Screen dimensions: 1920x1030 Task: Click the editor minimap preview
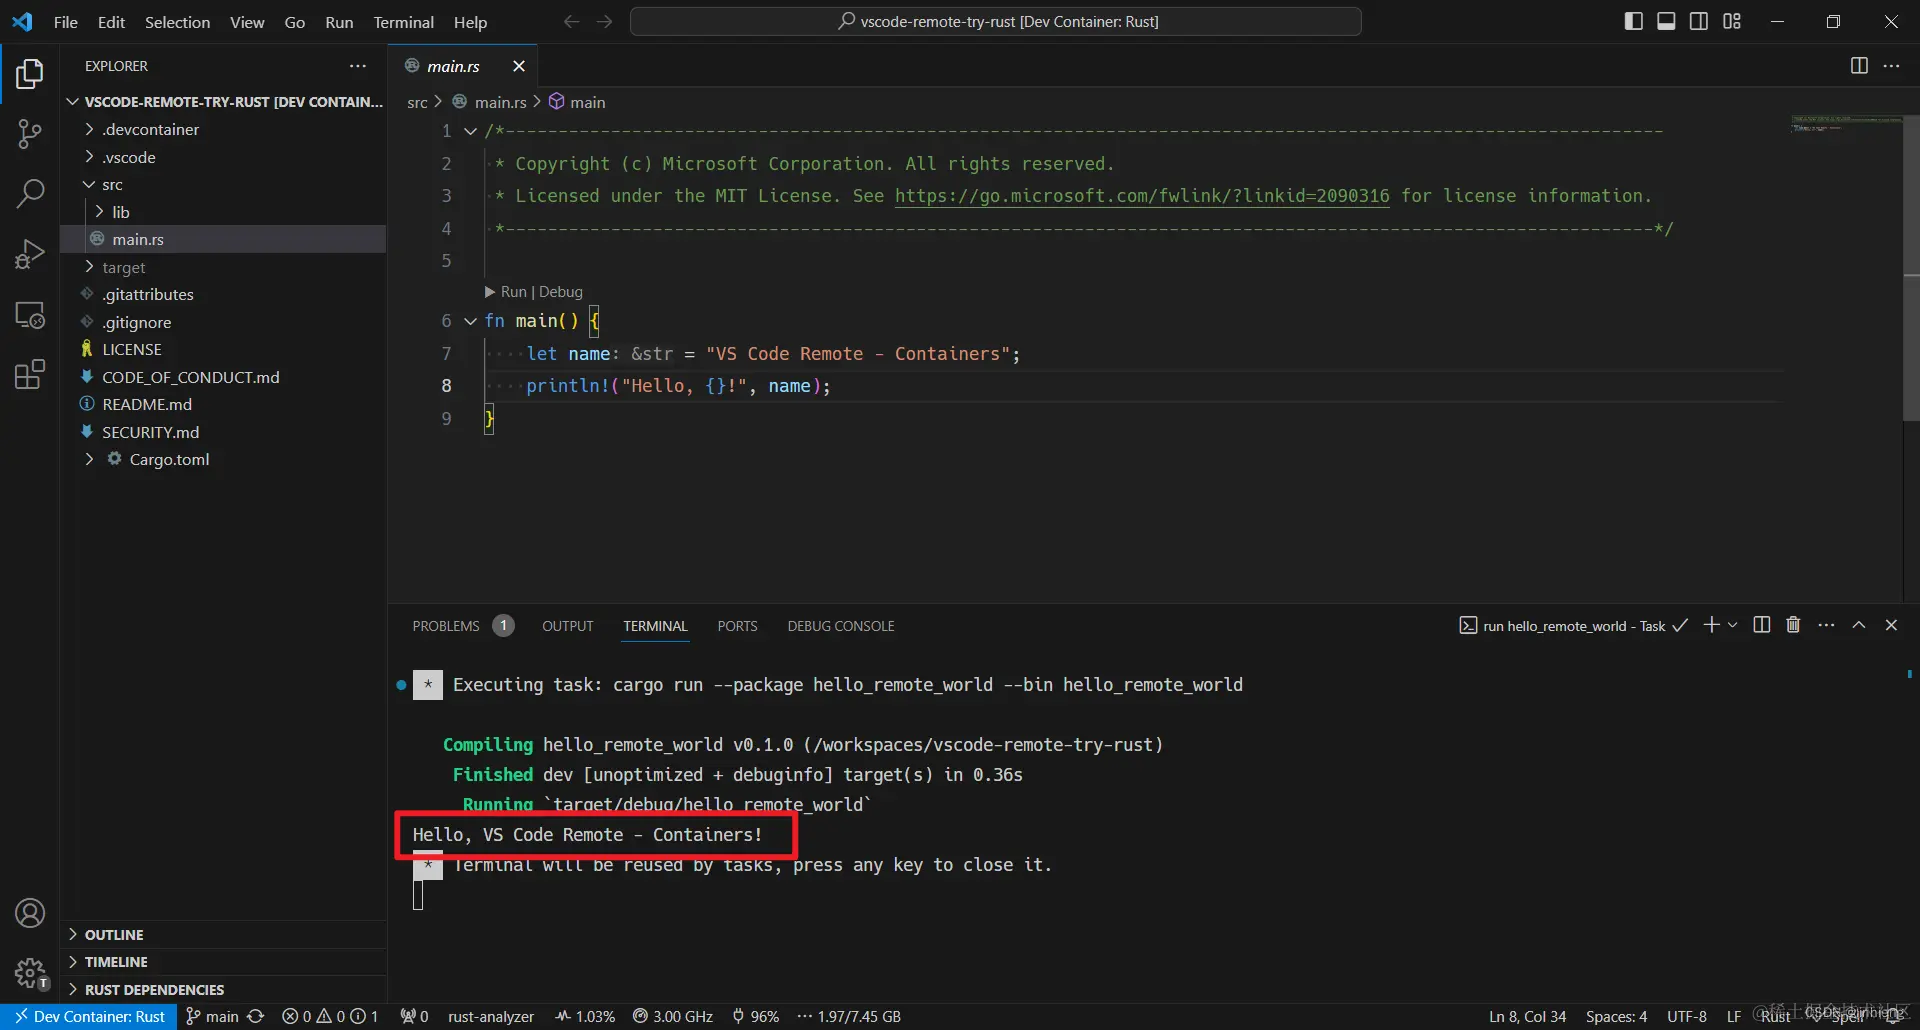pos(1846,125)
